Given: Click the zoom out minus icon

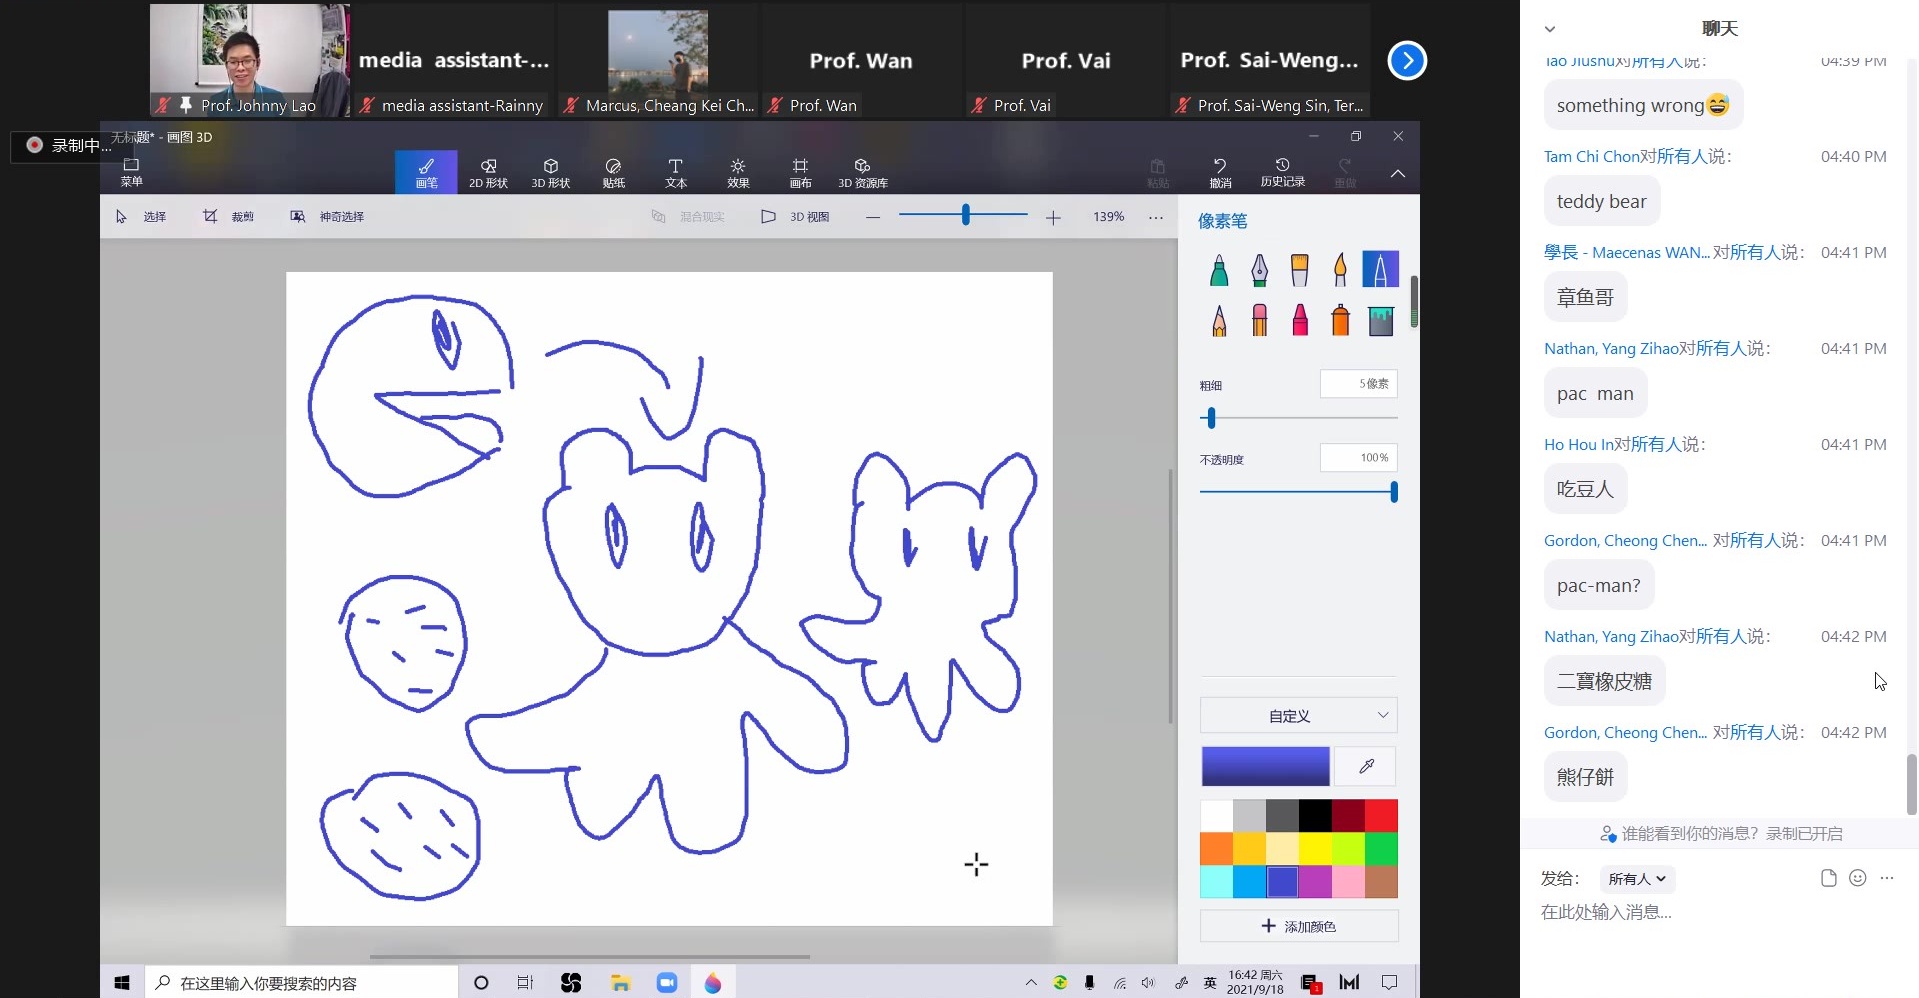Looking at the screenshot, I should 873,217.
